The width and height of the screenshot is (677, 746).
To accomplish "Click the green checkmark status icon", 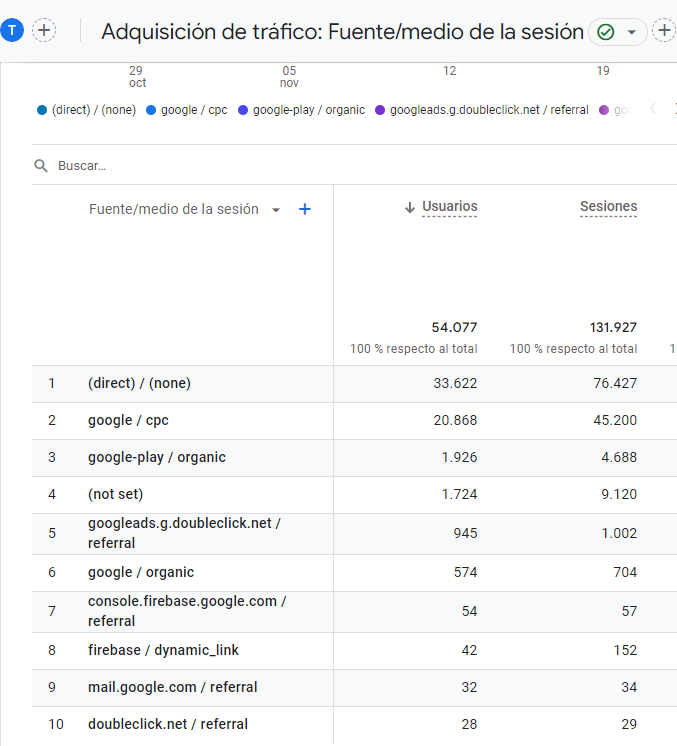I will (x=605, y=32).
